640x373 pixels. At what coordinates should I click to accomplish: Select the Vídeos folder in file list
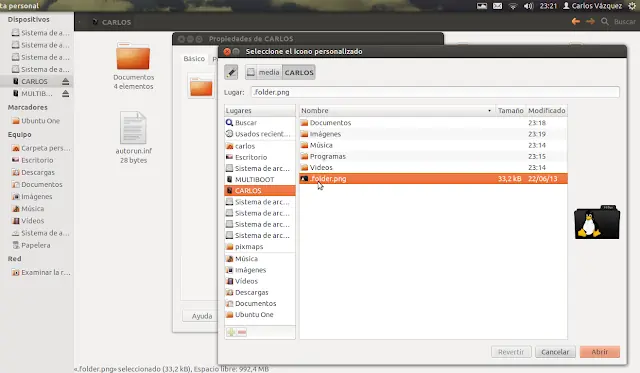[x=433, y=167]
